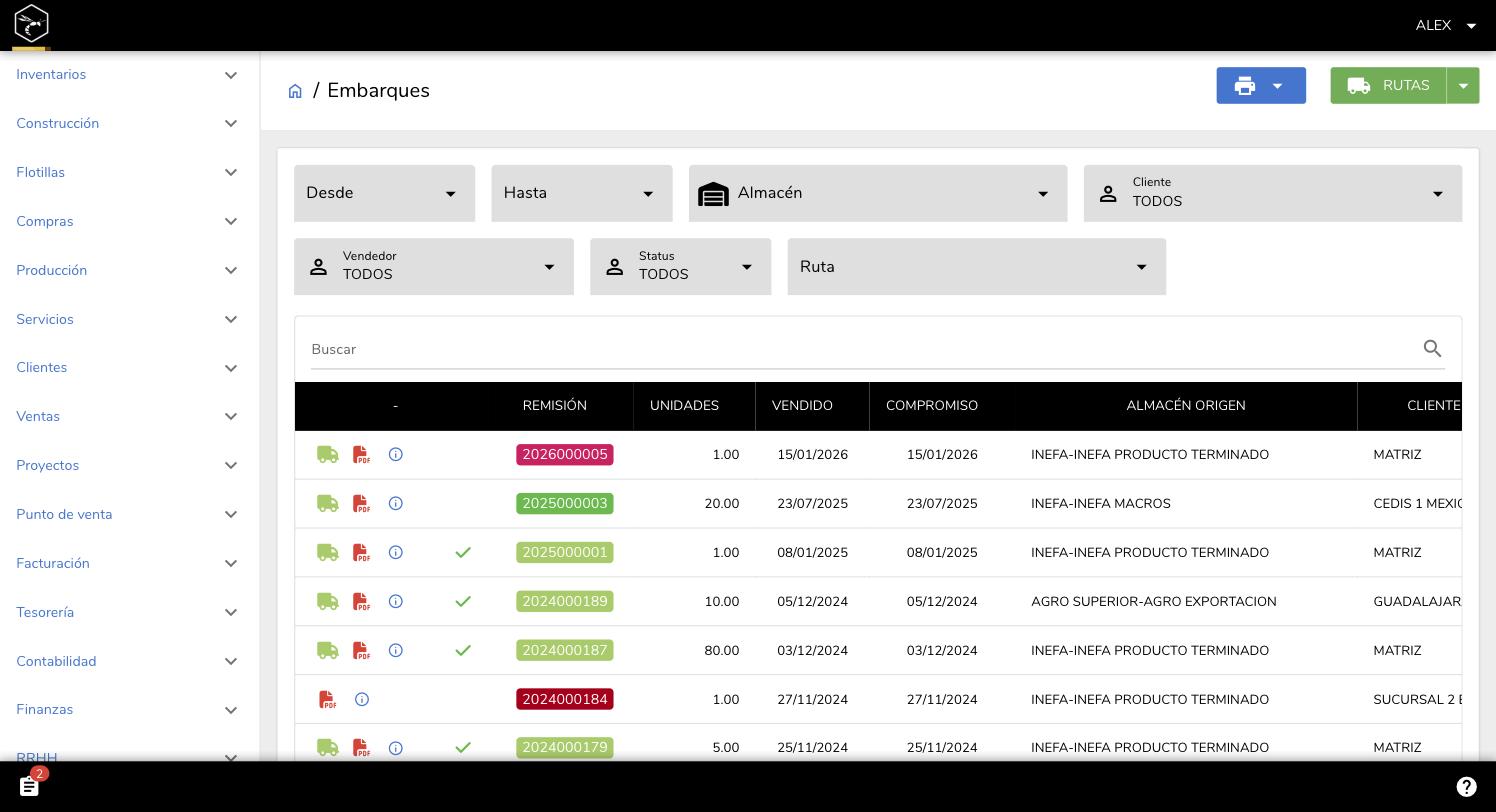Open the PDF for remisión 2024000187
The width and height of the screenshot is (1496, 812).
pos(362,651)
